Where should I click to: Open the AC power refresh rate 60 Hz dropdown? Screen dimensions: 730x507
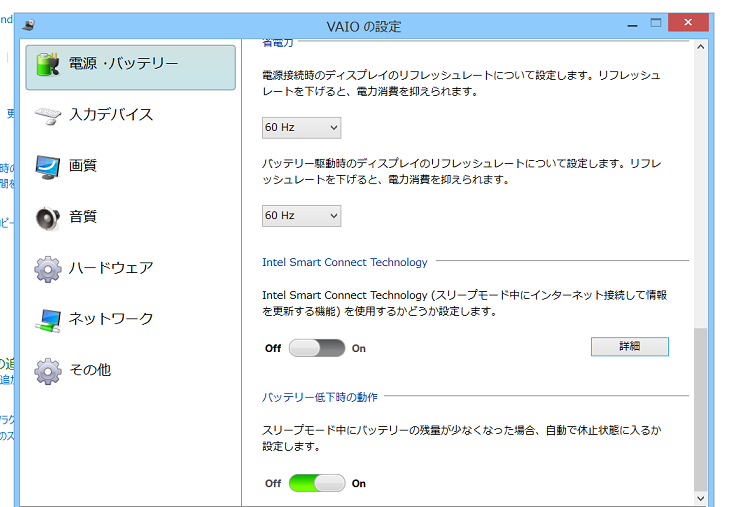[301, 128]
